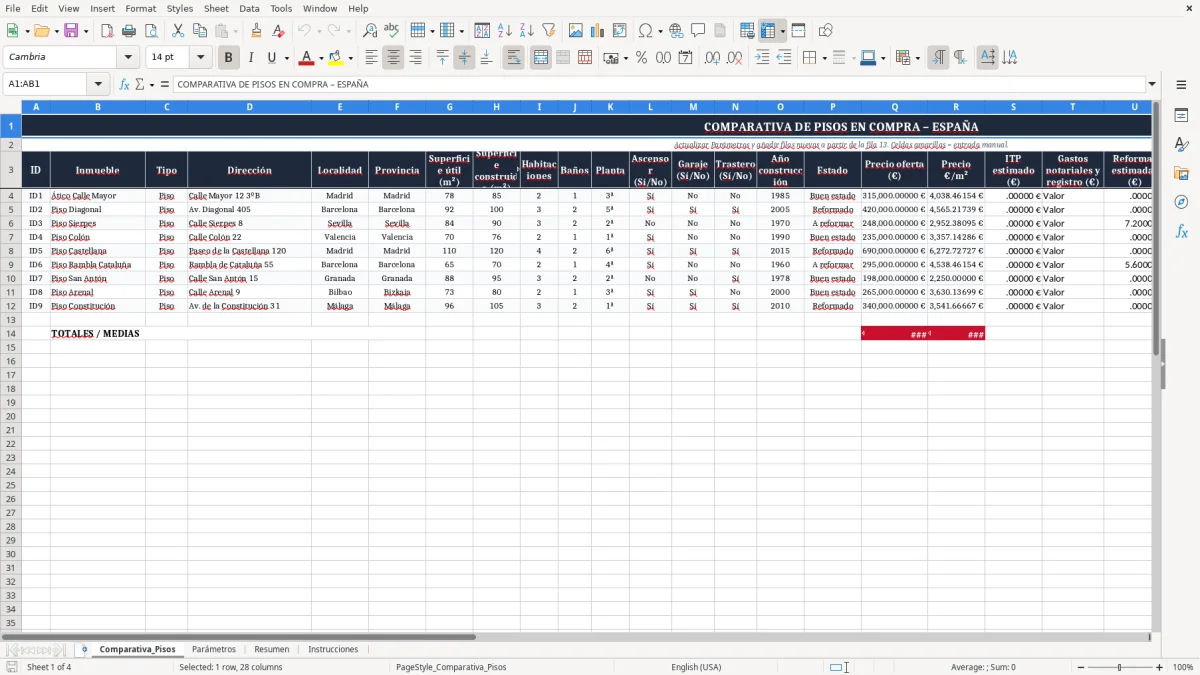Toggle Bold formatting
Viewport: 1200px width, 675px height.
(x=229, y=58)
